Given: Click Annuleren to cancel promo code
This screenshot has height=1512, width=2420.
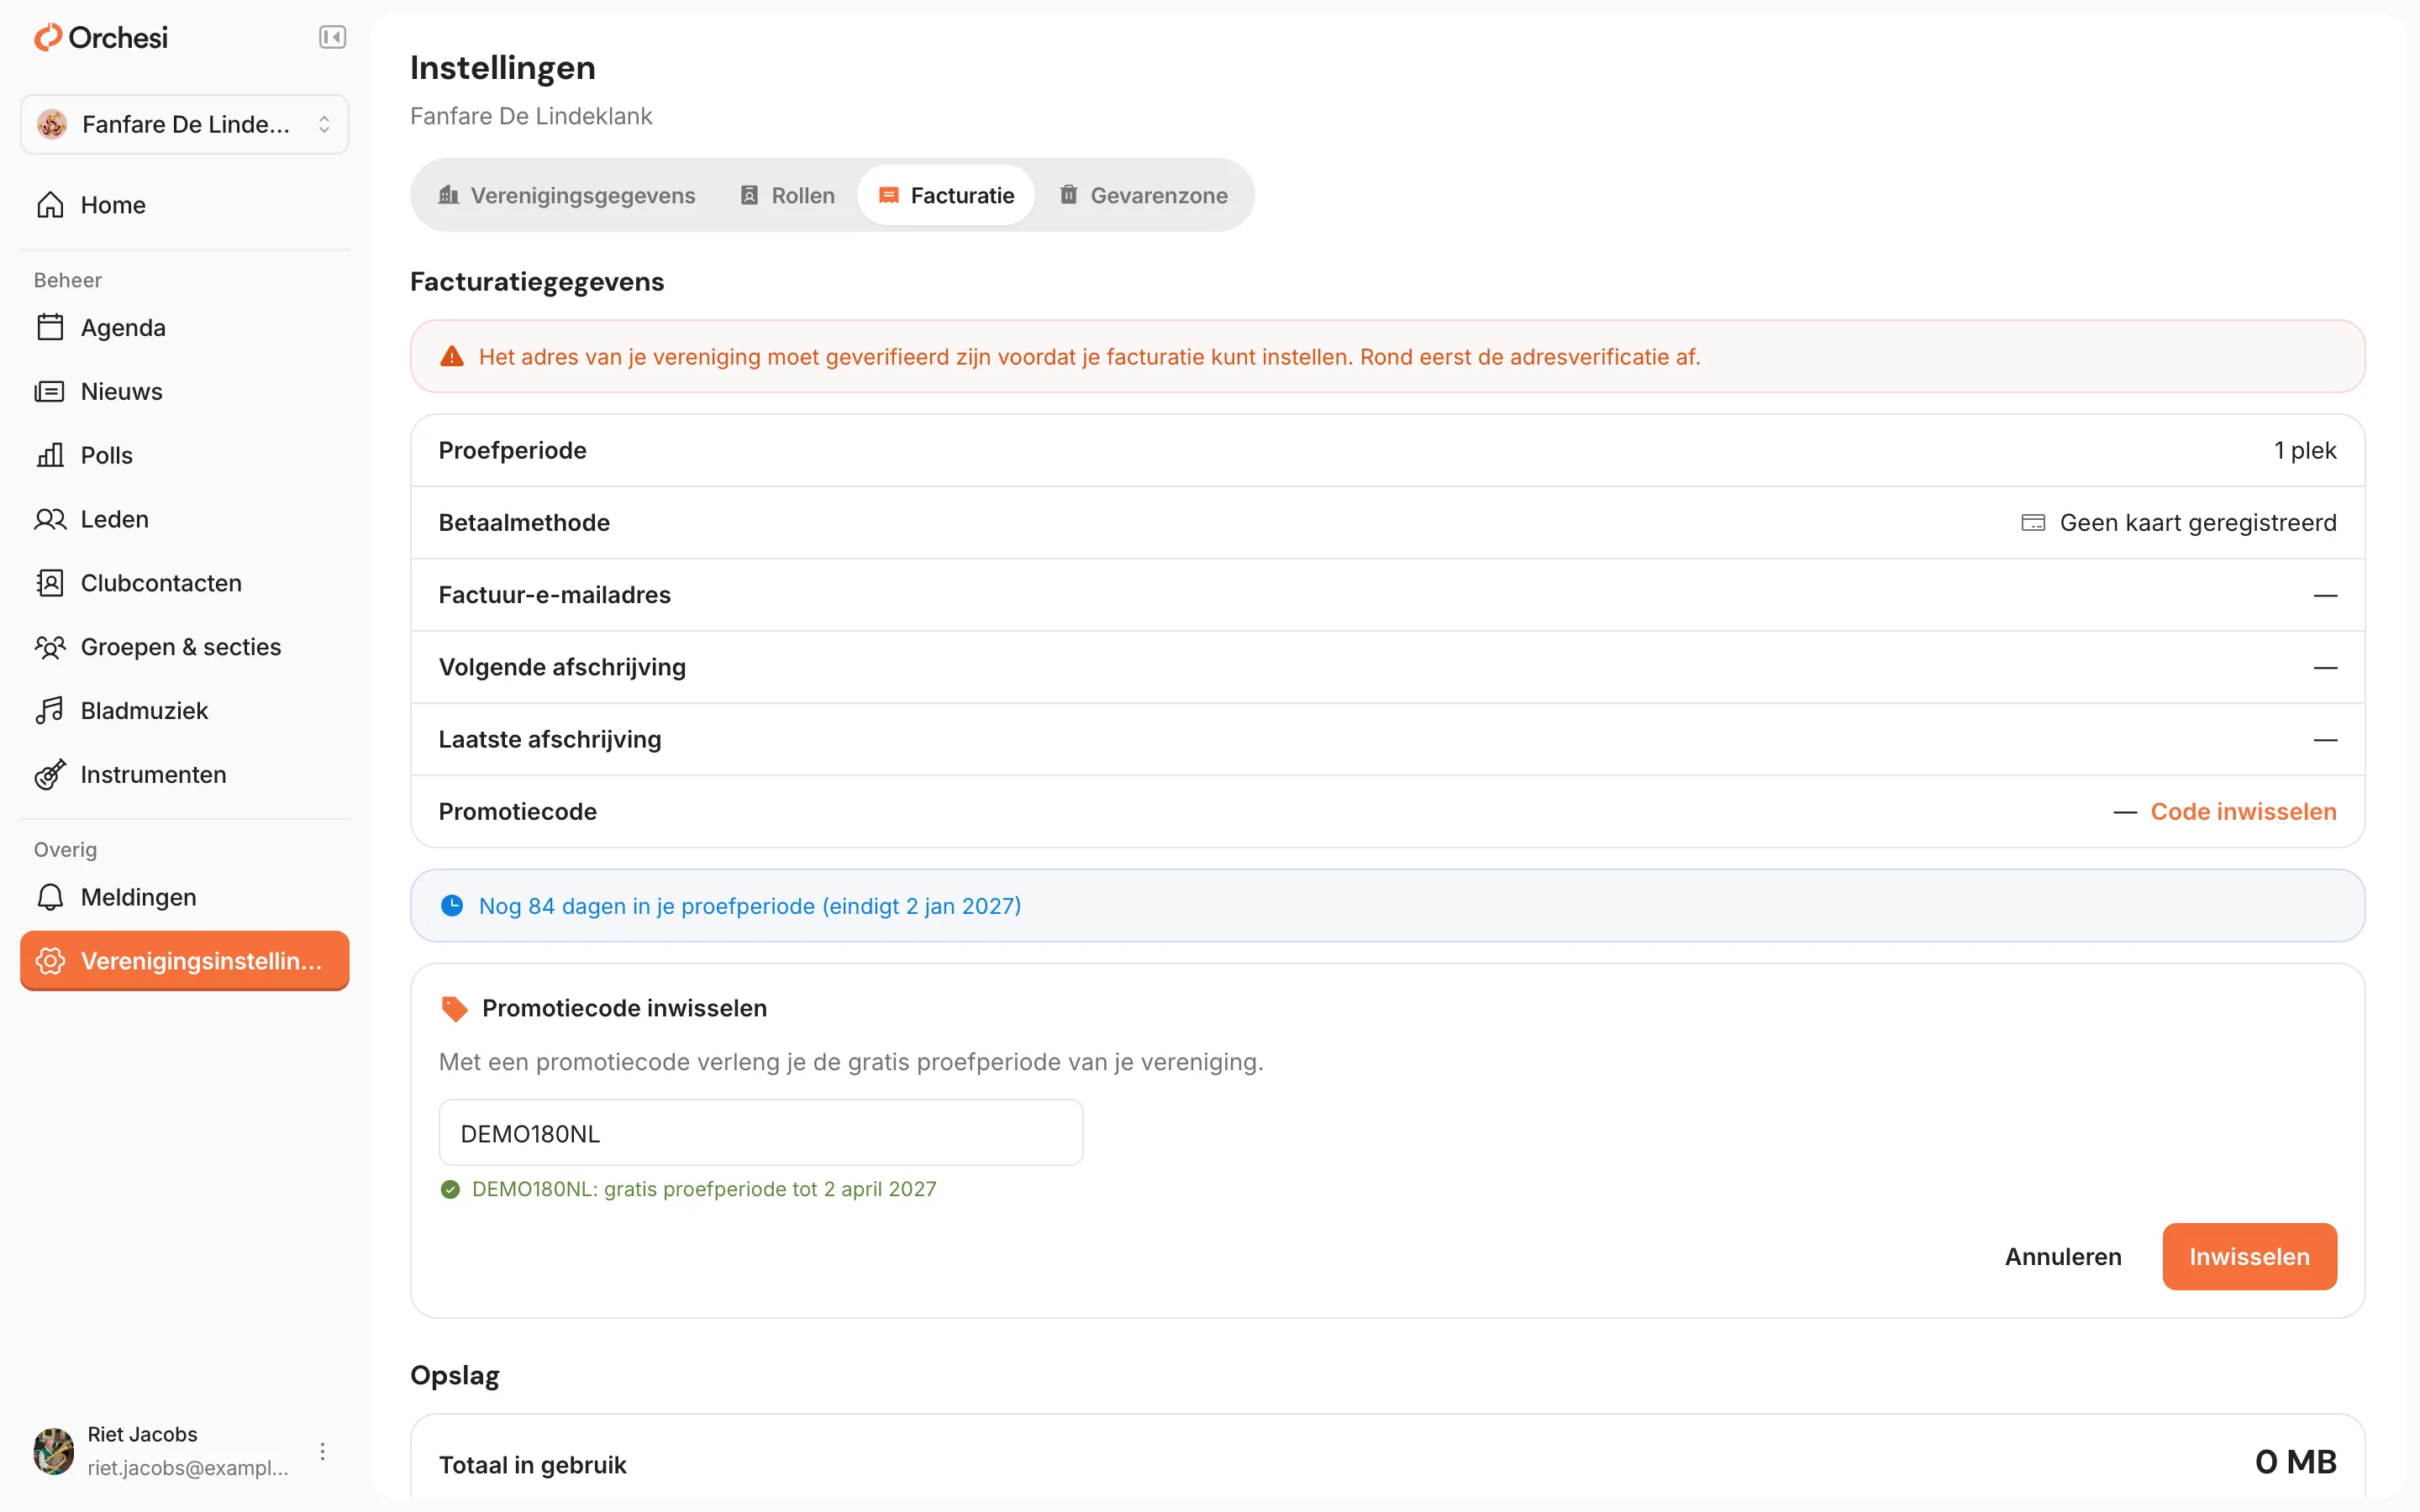Looking at the screenshot, I should tap(2063, 1256).
